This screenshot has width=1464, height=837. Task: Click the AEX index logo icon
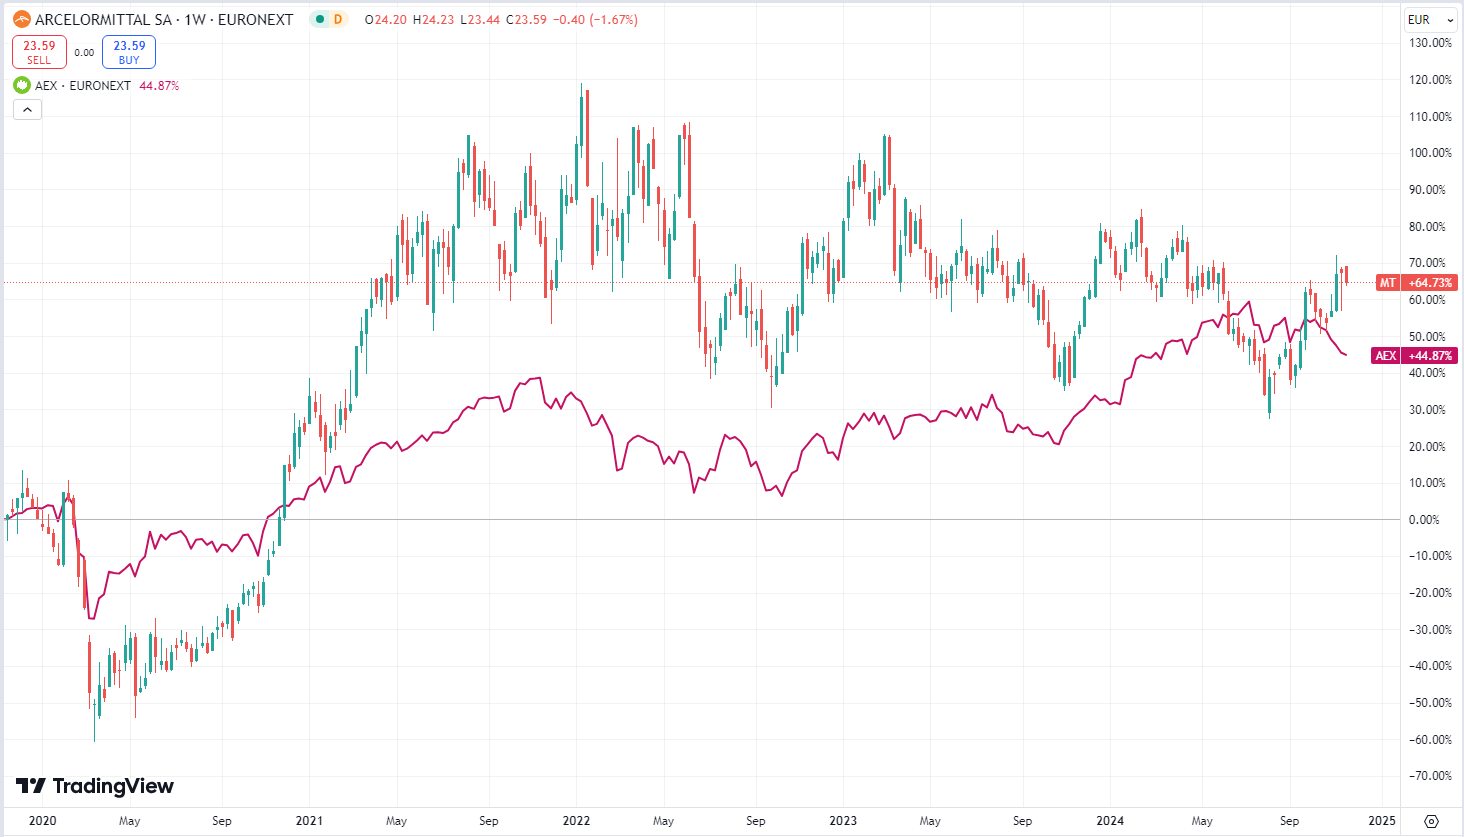pyautogui.click(x=22, y=85)
